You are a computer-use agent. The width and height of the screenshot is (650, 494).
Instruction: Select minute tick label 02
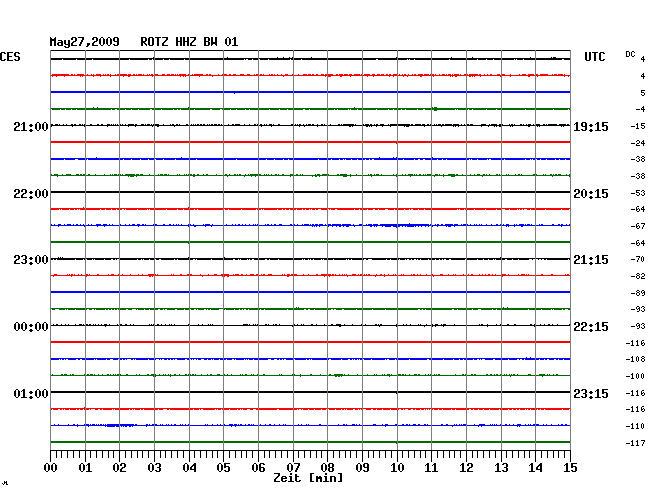coord(119,468)
